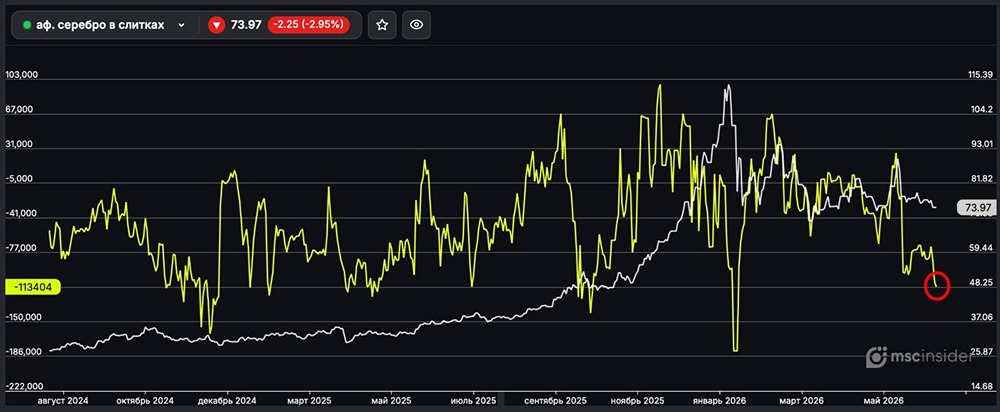Image resolution: width=1000 pixels, height=412 pixels.
Task: Click the 103,000 left axis level
Action: (22, 75)
